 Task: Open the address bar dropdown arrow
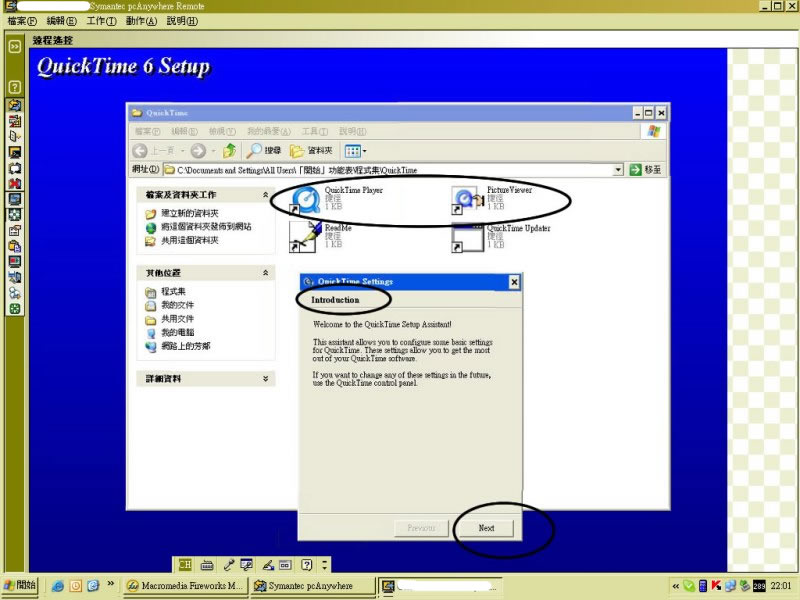coord(618,170)
